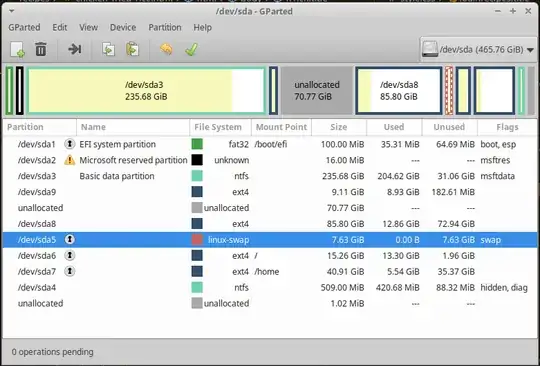The height and width of the screenshot is (366, 540).
Task: Click the Apply all operations checkmark
Action: coord(191,50)
